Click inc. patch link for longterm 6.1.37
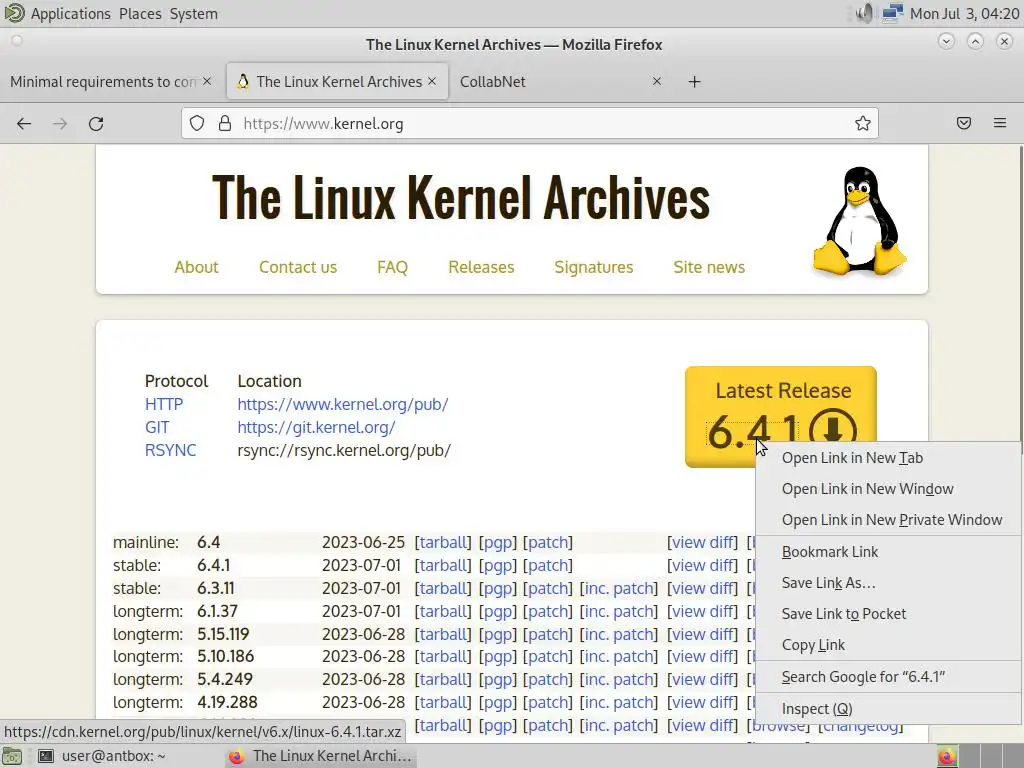Image resolution: width=1024 pixels, height=768 pixels. click(618, 611)
